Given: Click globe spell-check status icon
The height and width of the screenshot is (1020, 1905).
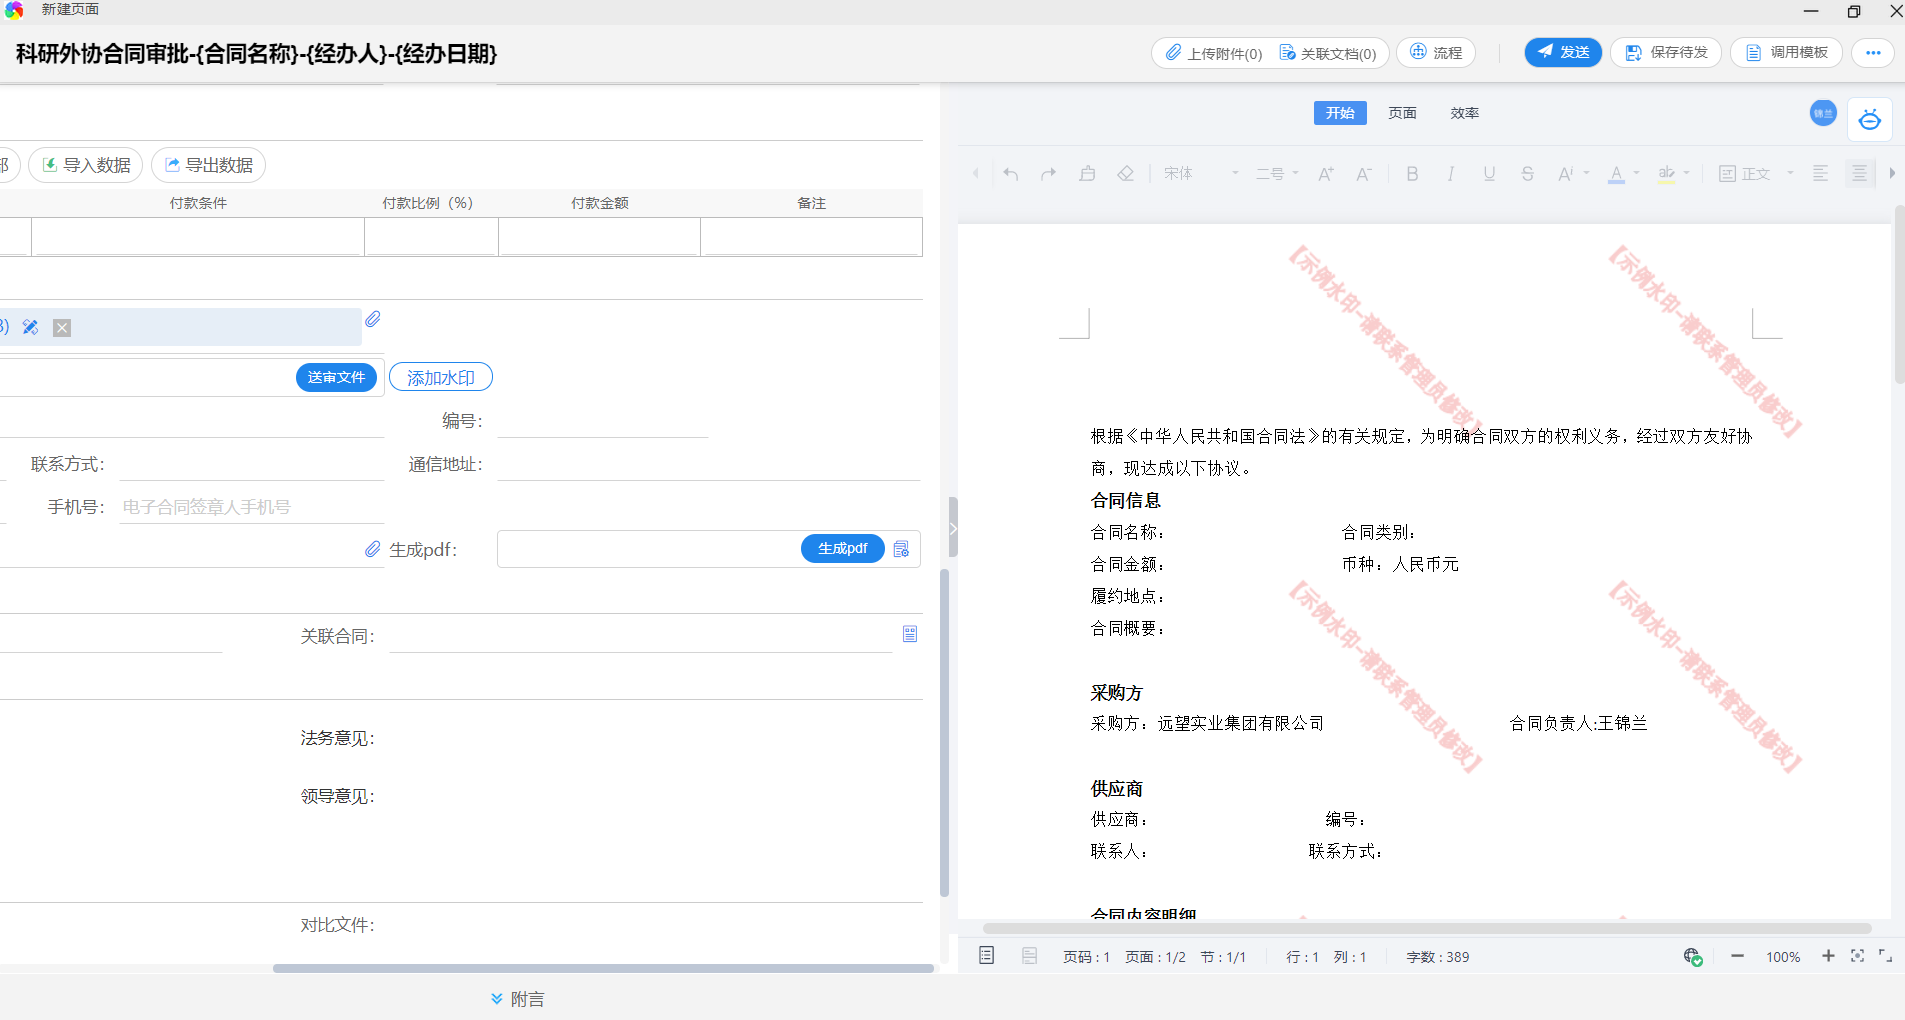Looking at the screenshot, I should [x=1692, y=957].
